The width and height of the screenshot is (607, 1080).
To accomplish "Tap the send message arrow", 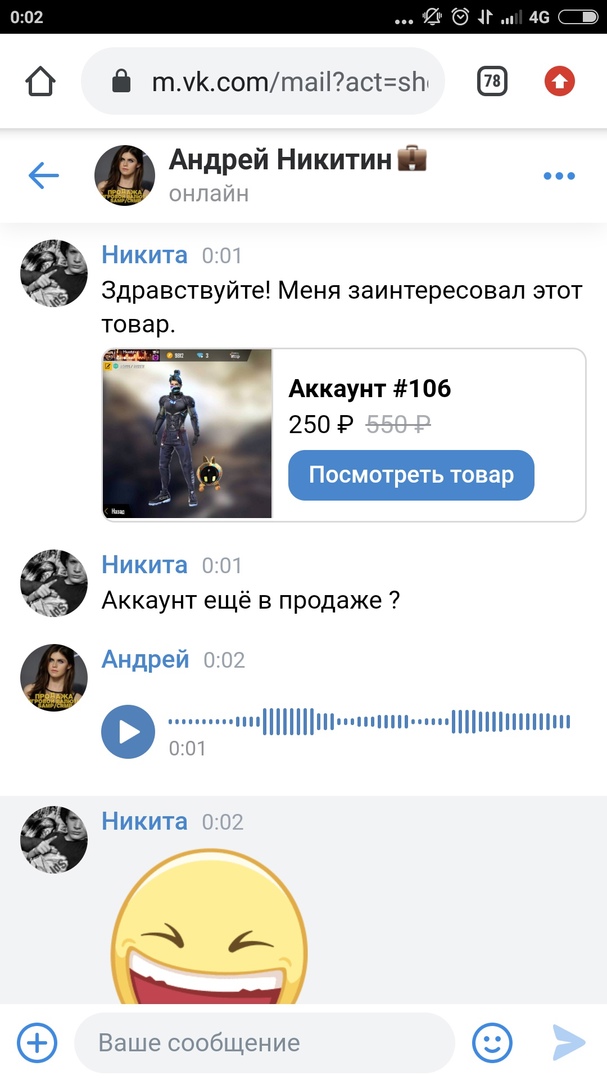I will [x=568, y=1042].
